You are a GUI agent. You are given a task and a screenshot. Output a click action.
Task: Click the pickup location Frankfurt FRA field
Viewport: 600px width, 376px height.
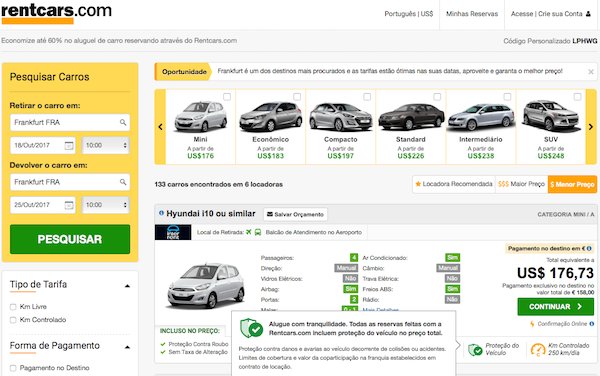click(x=70, y=122)
